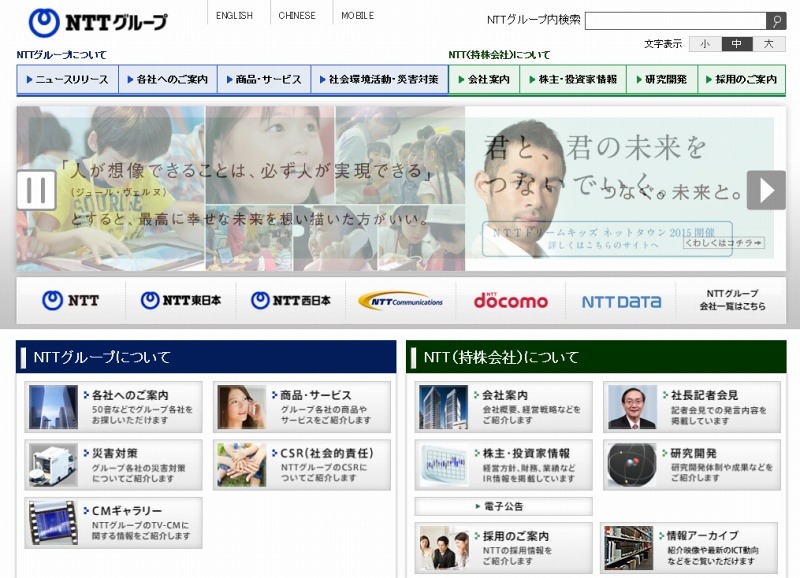Image resolution: width=800 pixels, height=578 pixels.
Task: Open 採用のご案内 in the green navigation bar
Action: point(742,79)
